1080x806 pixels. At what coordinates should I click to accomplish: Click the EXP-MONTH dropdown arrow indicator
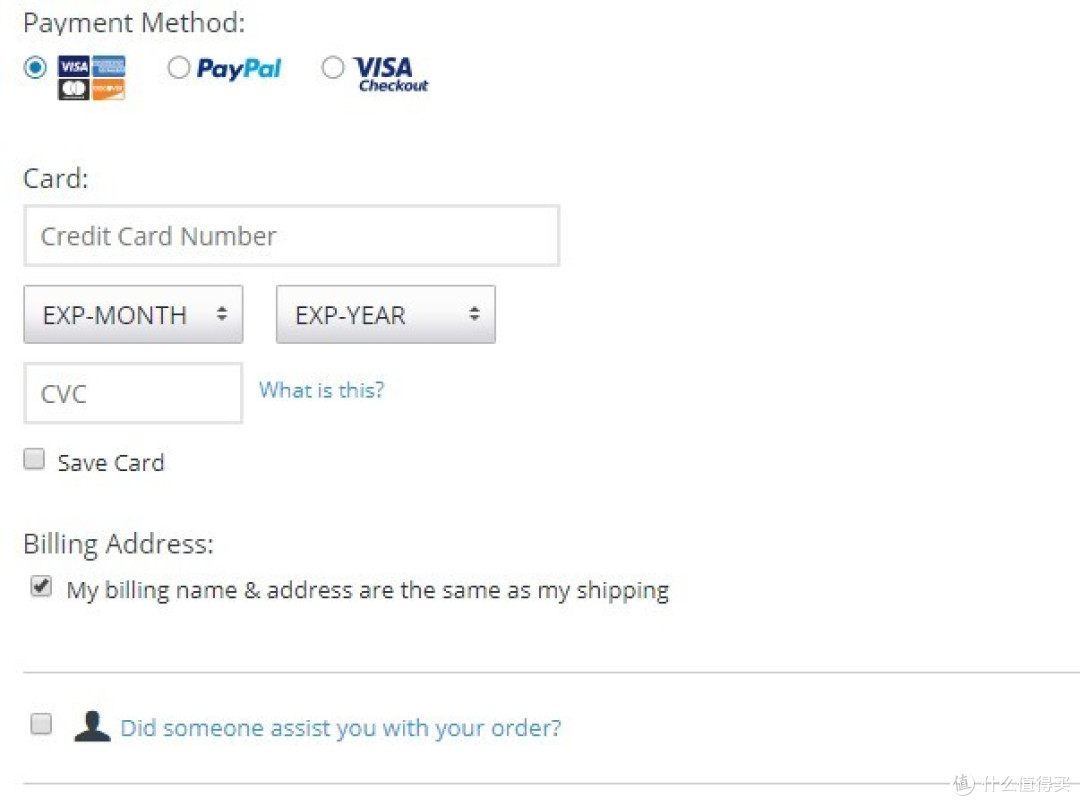click(222, 314)
